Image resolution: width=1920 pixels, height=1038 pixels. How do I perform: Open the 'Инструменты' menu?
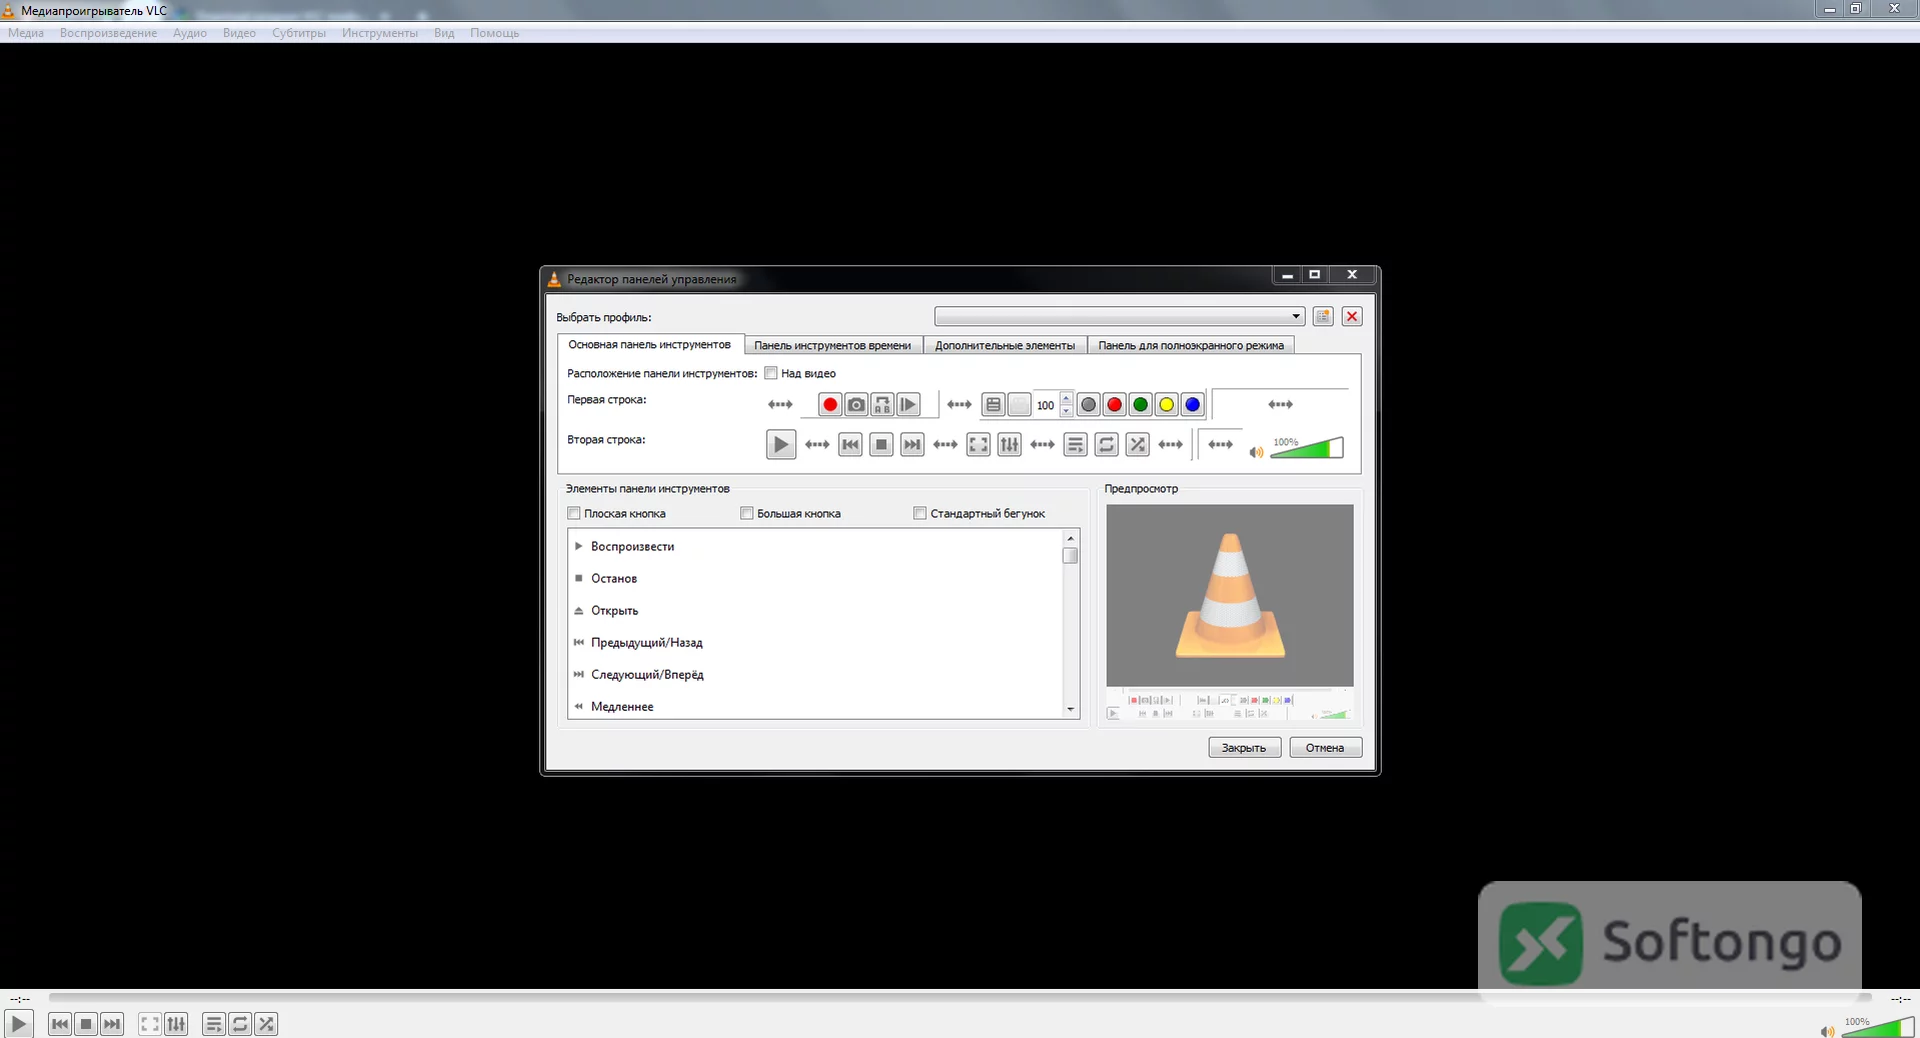(x=380, y=33)
